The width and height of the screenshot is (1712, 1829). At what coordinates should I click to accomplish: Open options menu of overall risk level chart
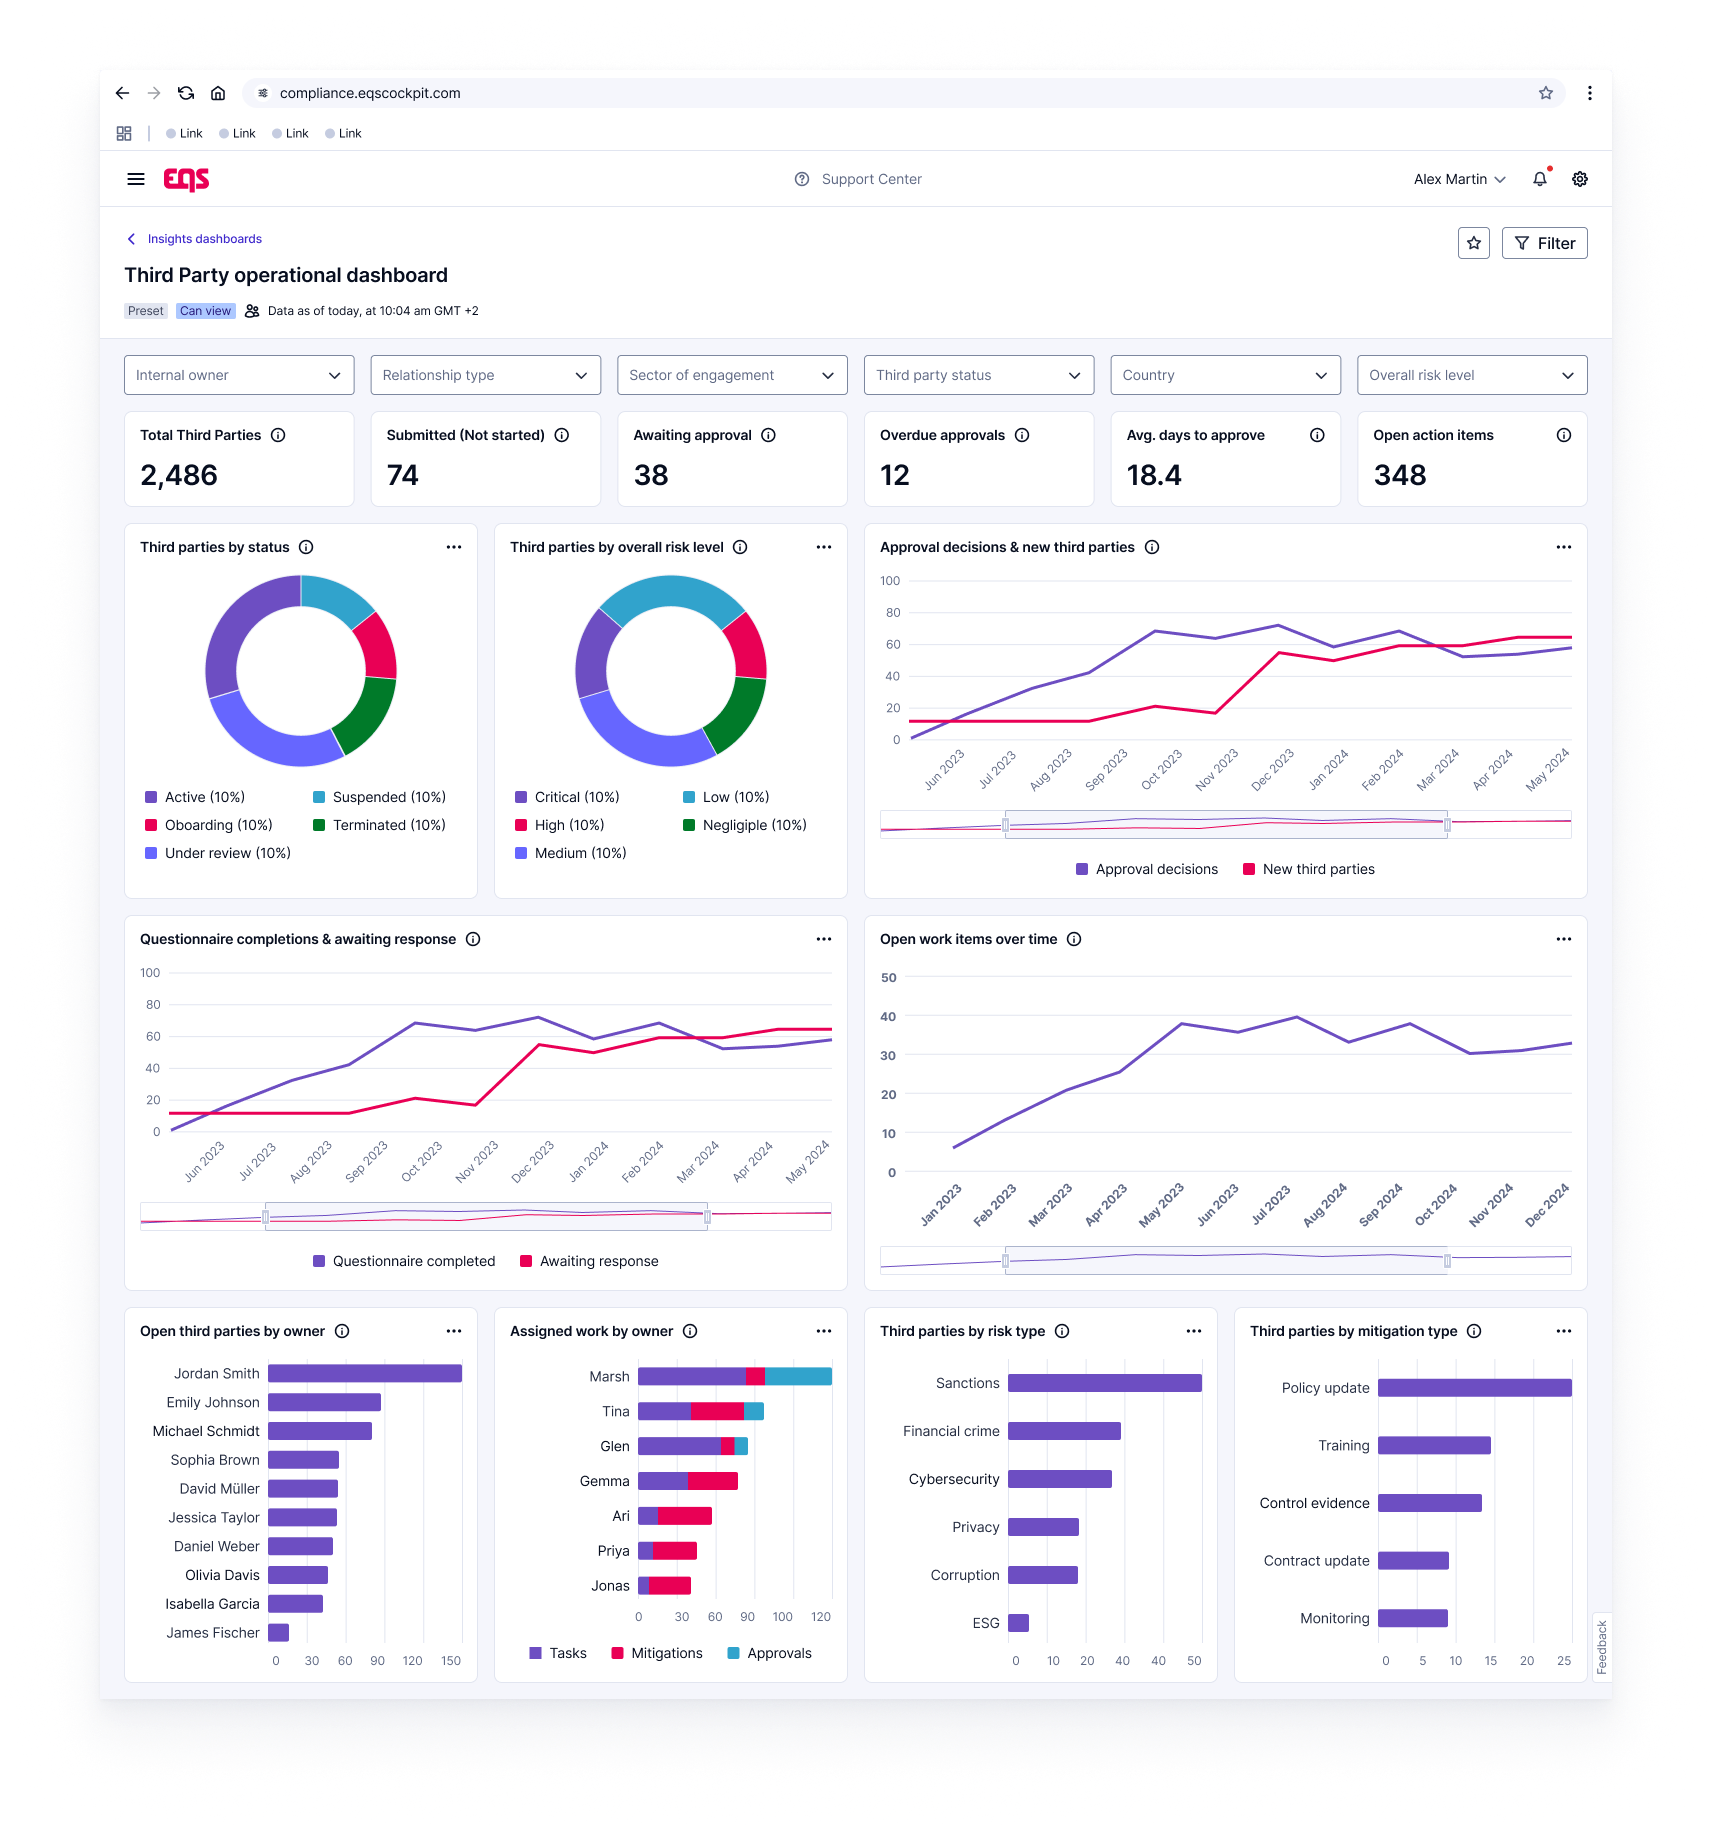pyautogui.click(x=824, y=547)
